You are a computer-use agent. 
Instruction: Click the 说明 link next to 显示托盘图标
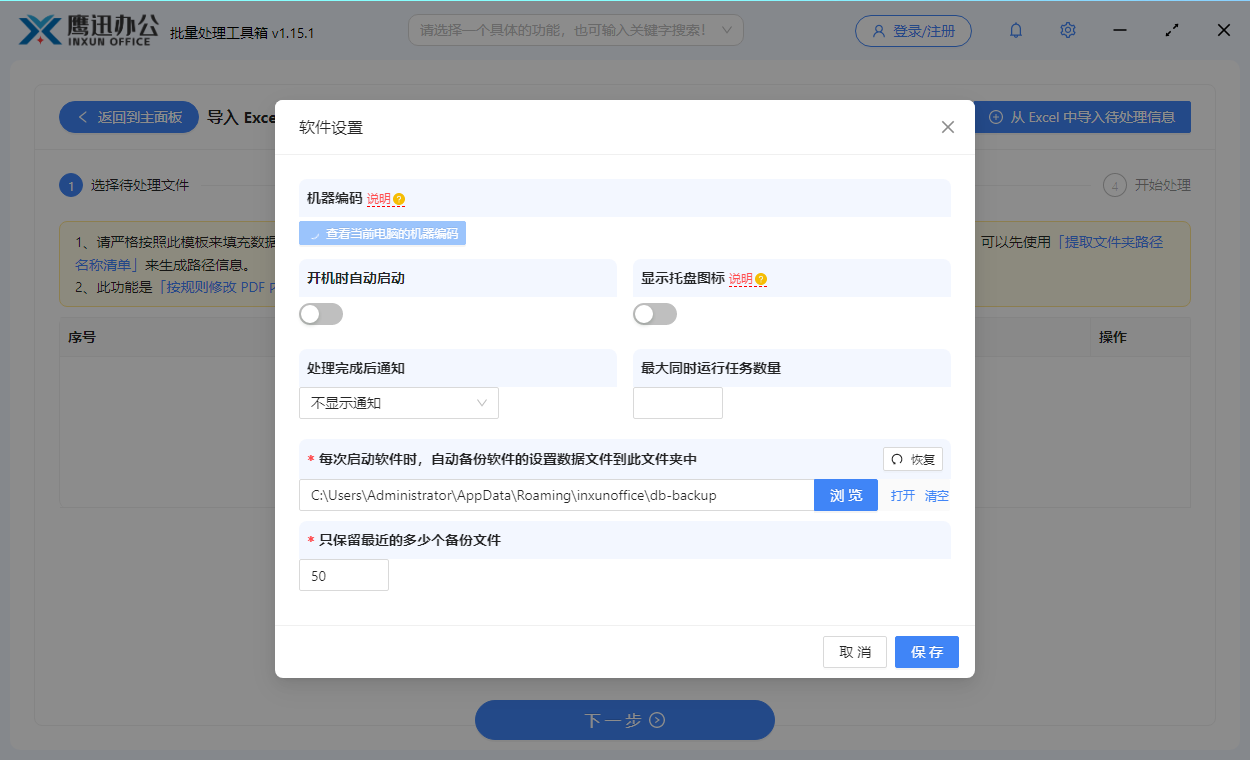pyautogui.click(x=741, y=279)
